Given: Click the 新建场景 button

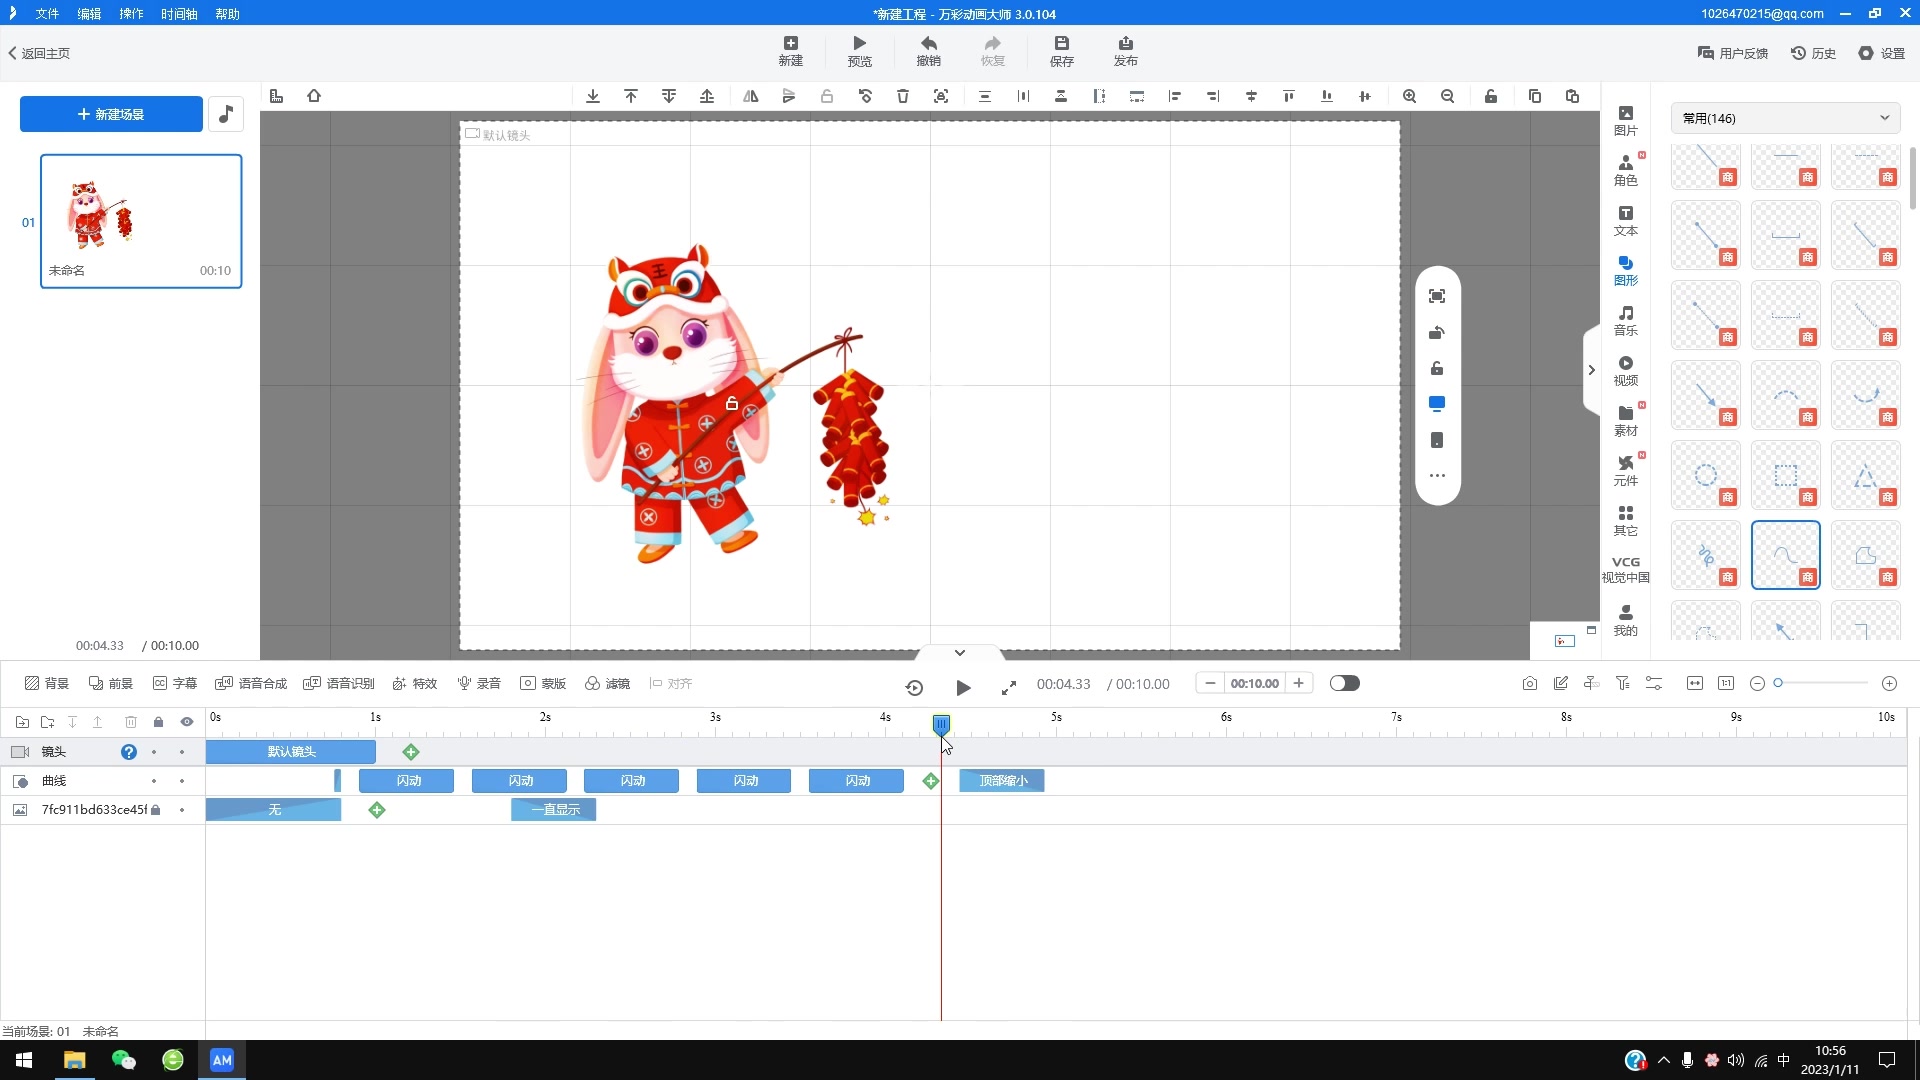Looking at the screenshot, I should (x=111, y=114).
